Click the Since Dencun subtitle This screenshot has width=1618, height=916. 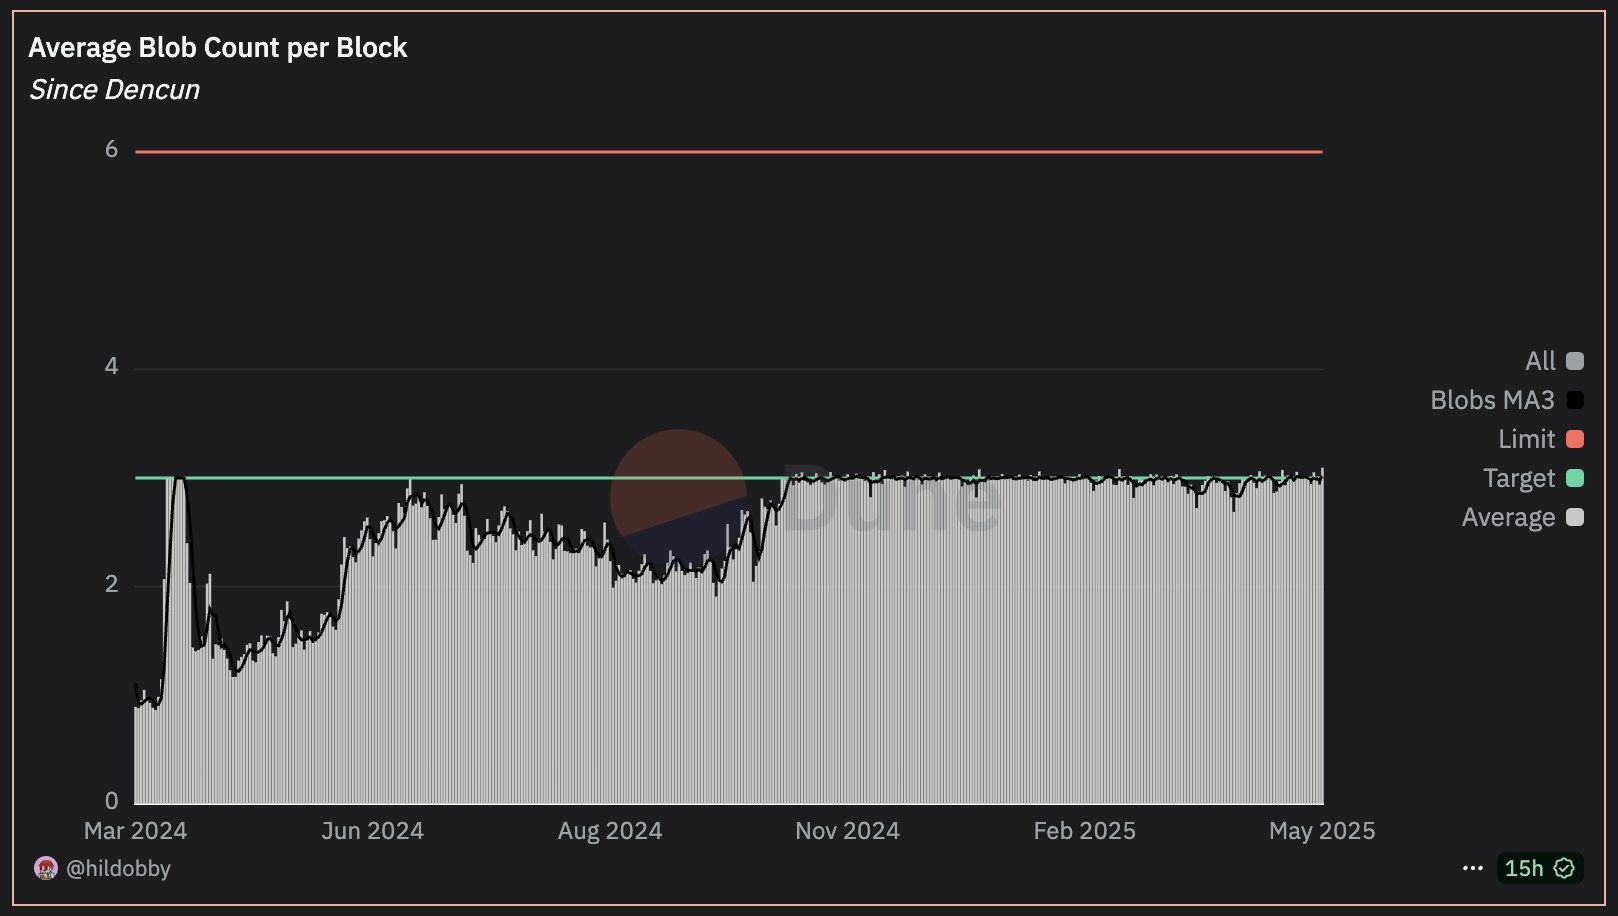[114, 89]
